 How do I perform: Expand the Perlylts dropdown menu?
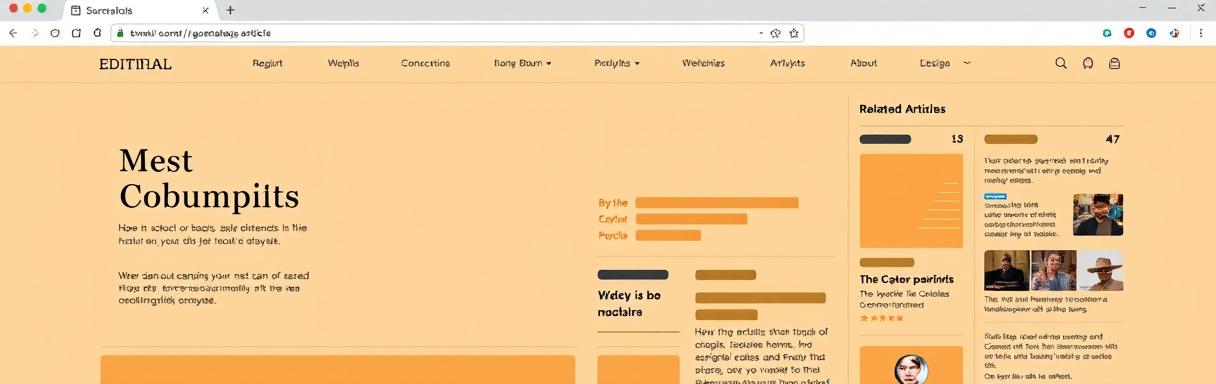click(x=616, y=63)
